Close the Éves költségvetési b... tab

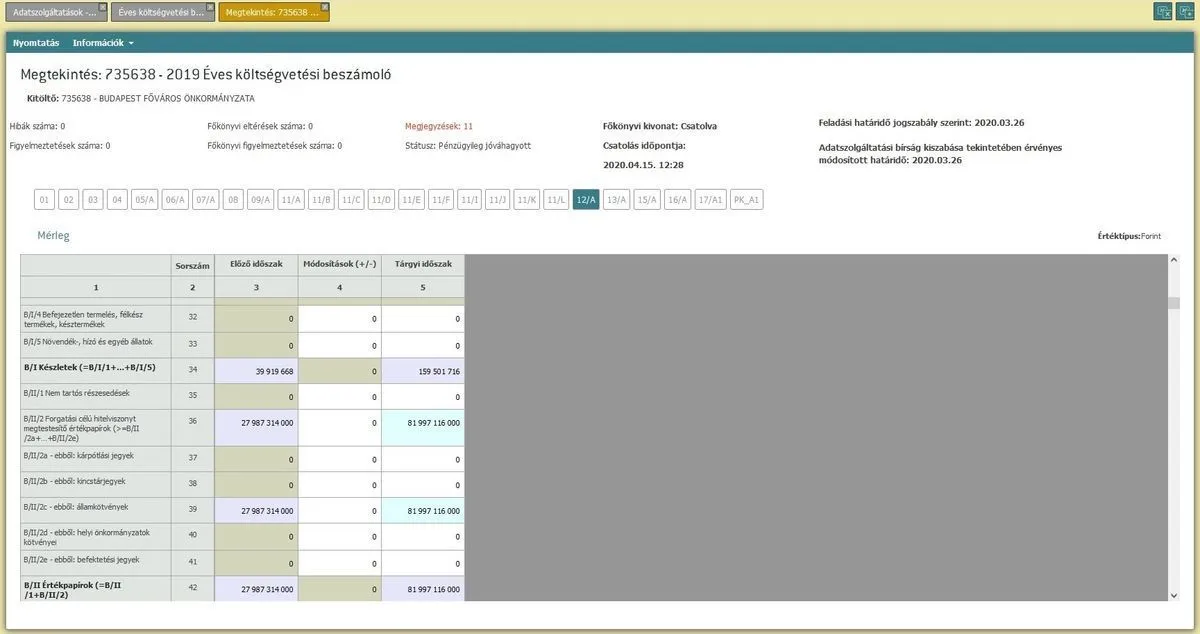pos(210,7)
